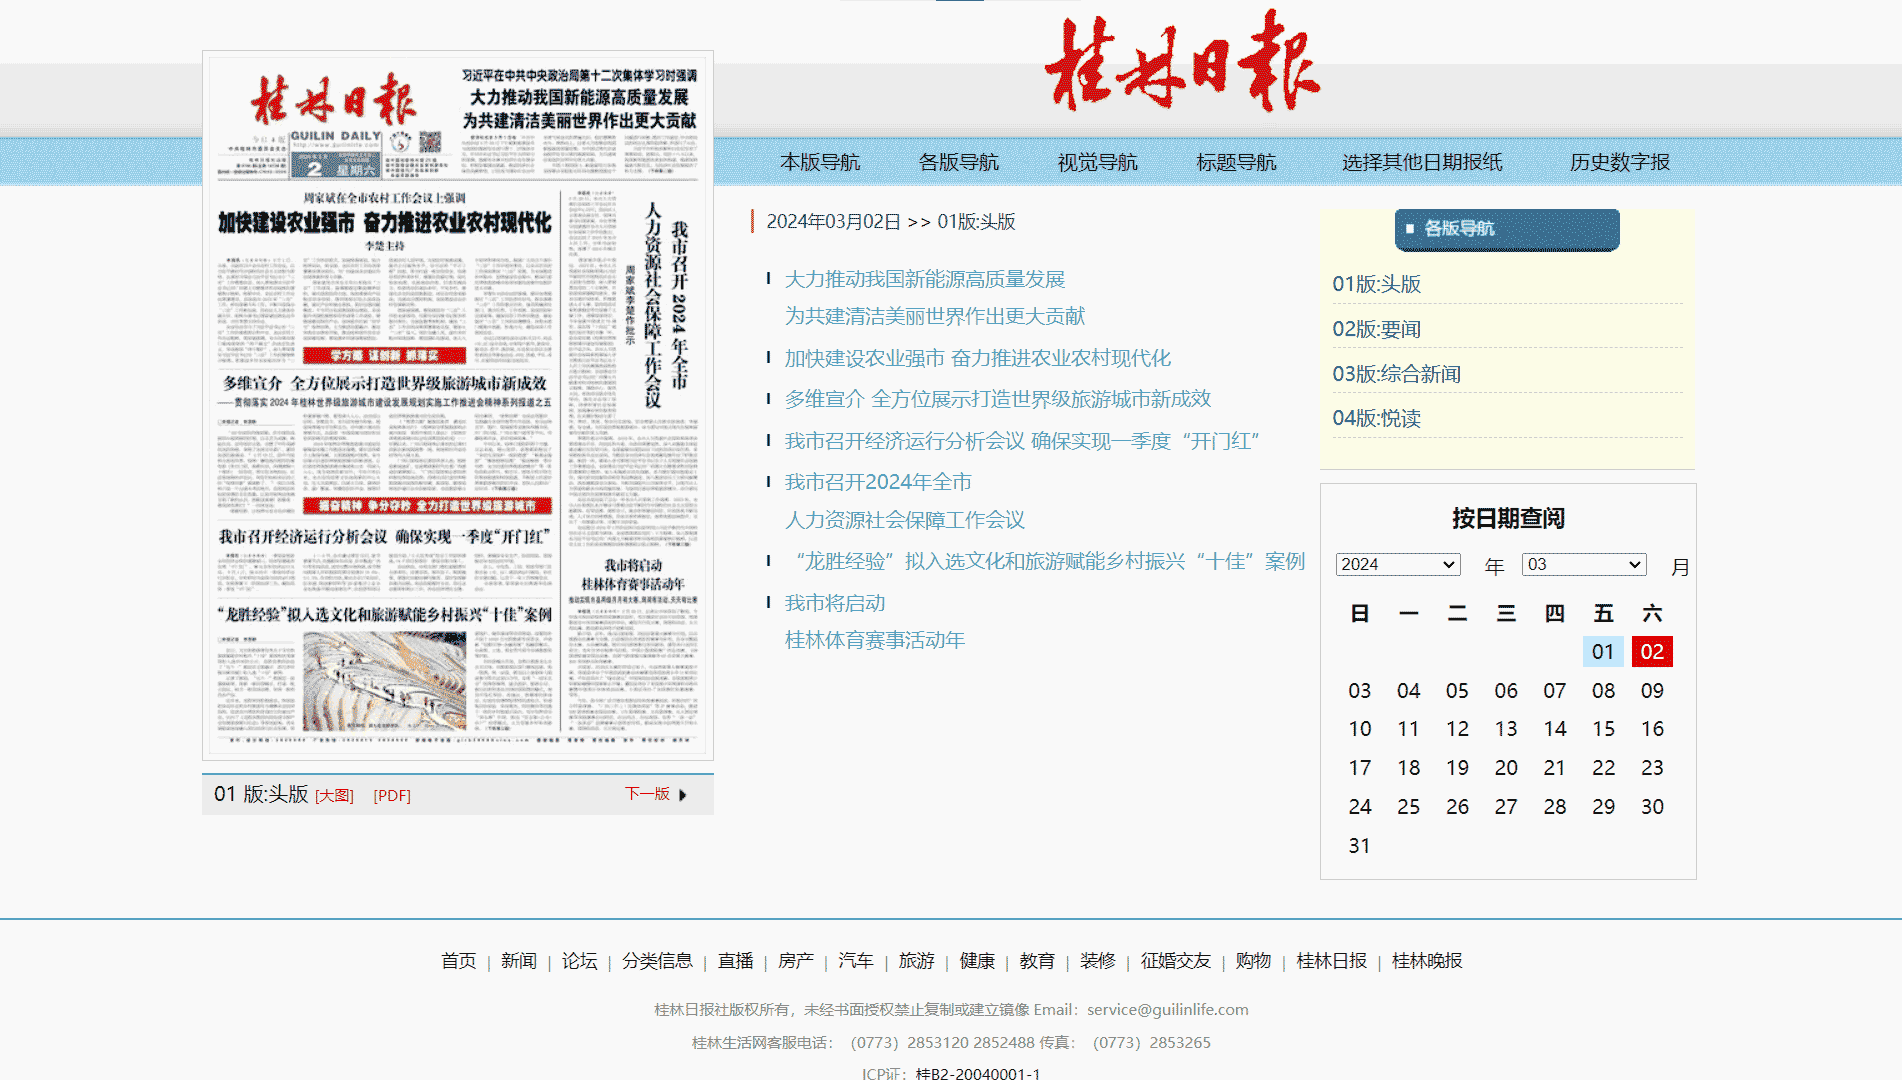Open 新闻 footer link
Viewport: 1902px width, 1080px height.
pos(519,961)
